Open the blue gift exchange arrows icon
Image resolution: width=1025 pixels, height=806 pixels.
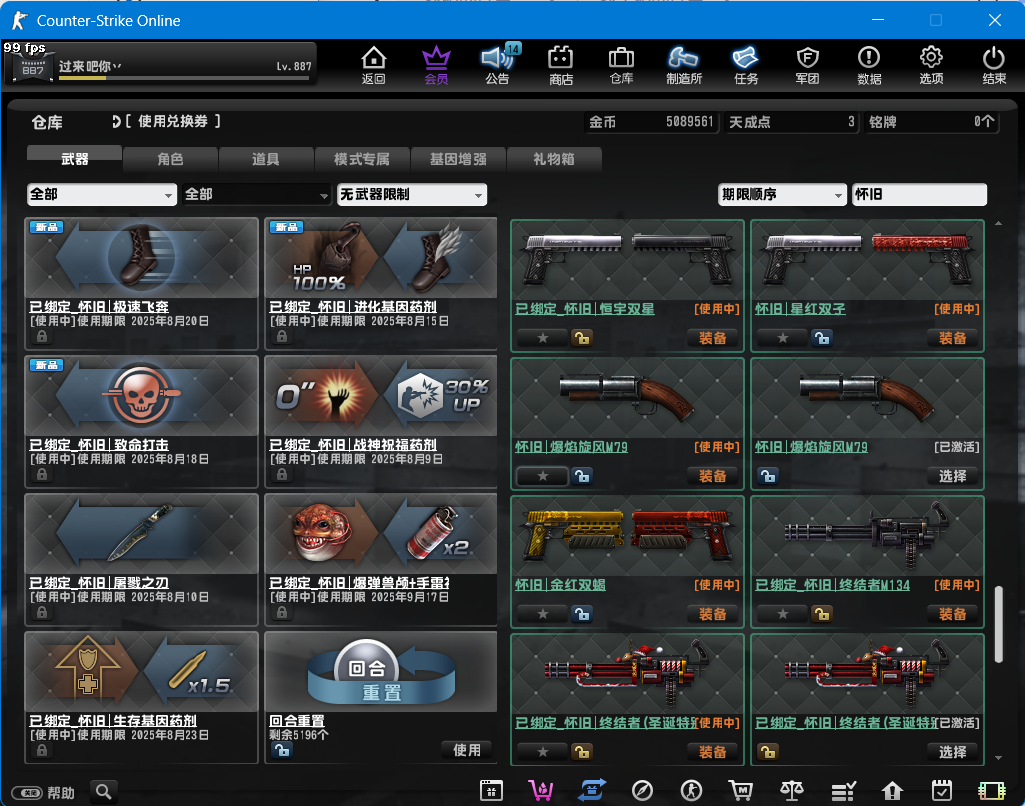coord(592,790)
